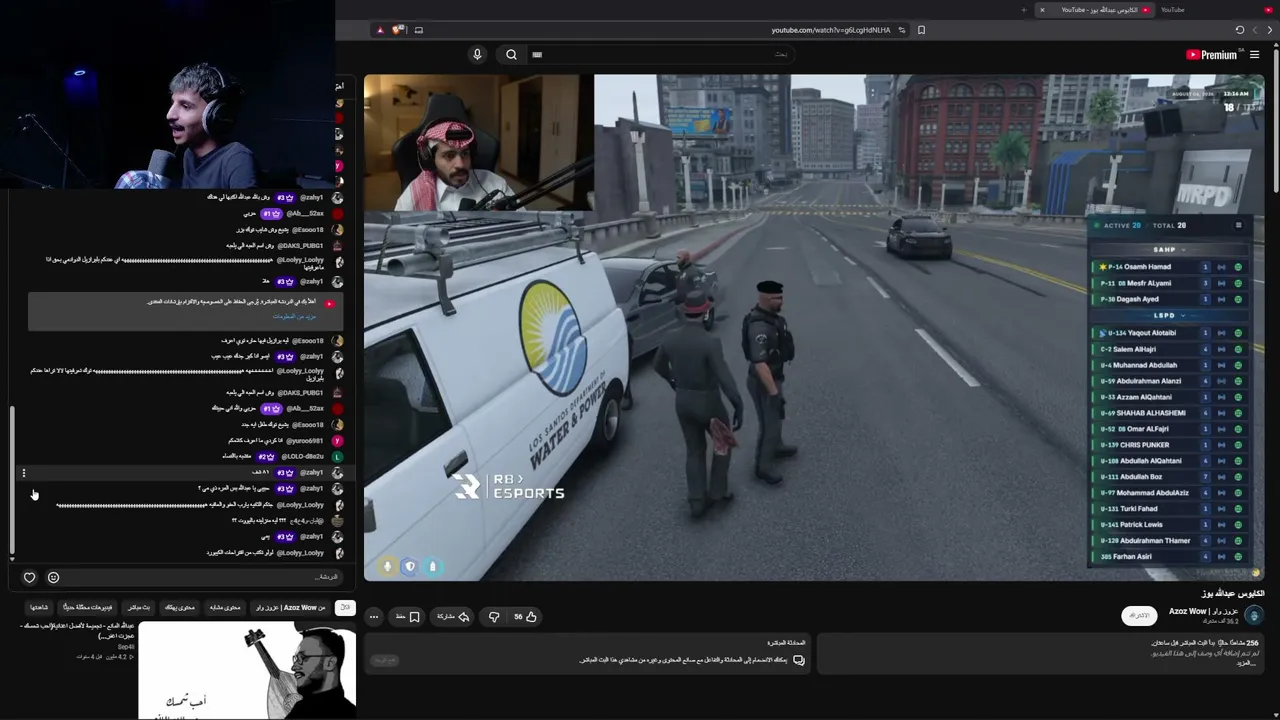Select the 'شاهدتها' filter chip

click(x=39, y=607)
